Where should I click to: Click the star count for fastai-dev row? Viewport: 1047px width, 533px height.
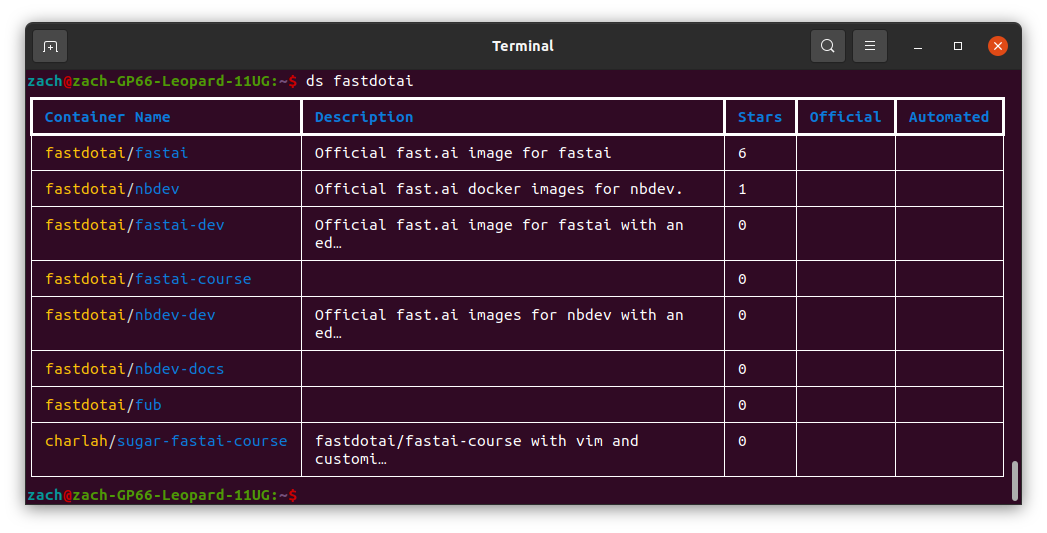click(742, 225)
